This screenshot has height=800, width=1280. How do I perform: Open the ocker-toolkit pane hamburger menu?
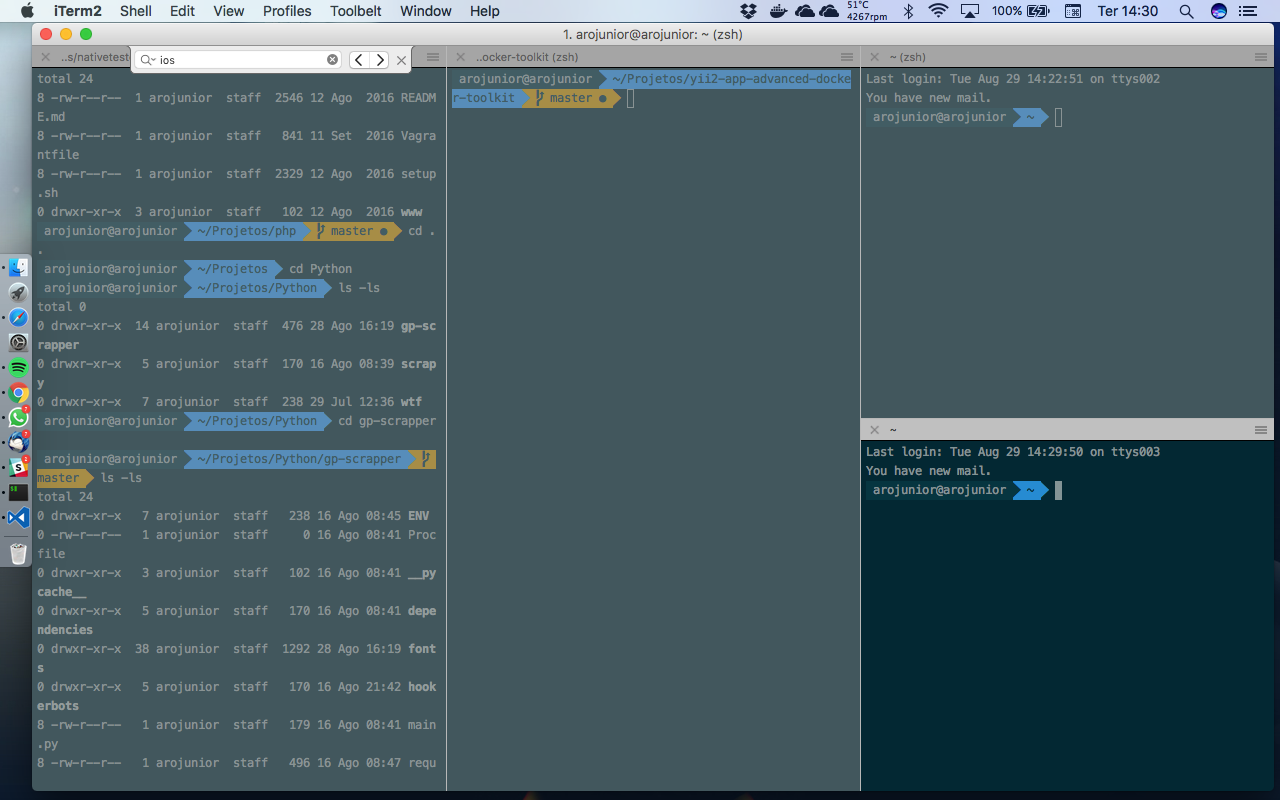click(847, 57)
